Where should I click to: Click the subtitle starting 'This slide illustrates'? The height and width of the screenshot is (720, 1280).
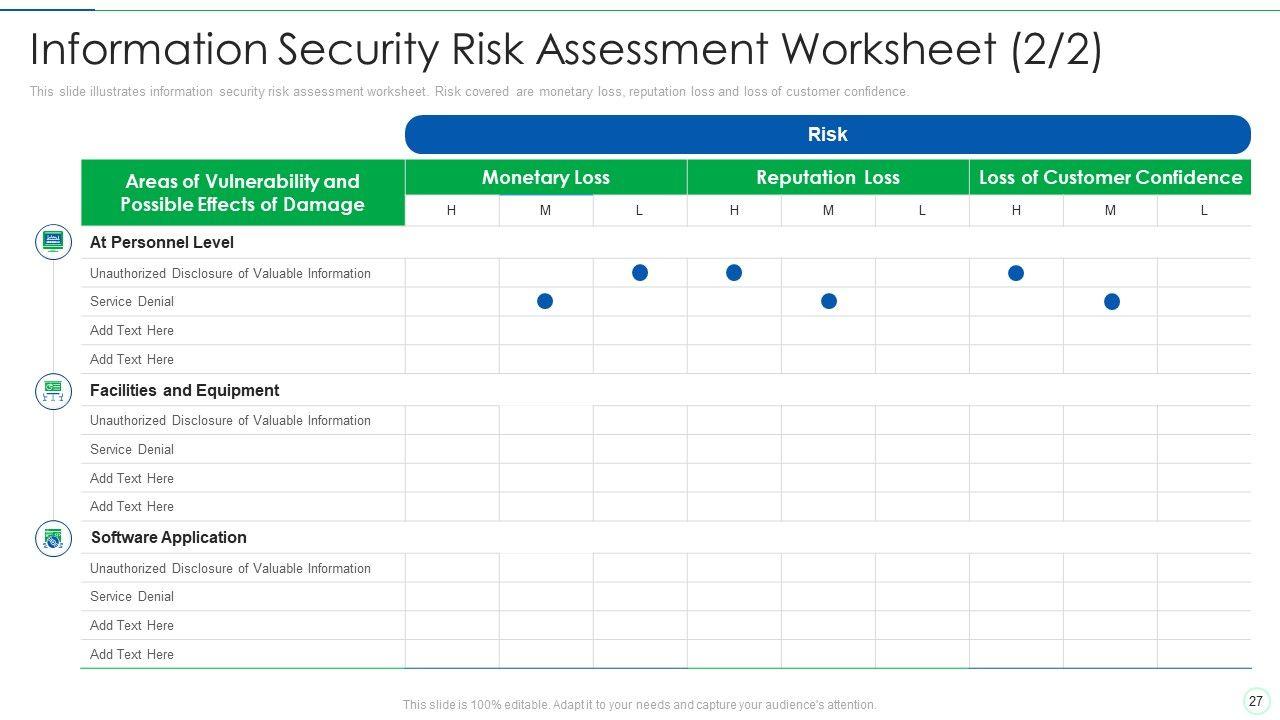(x=469, y=92)
